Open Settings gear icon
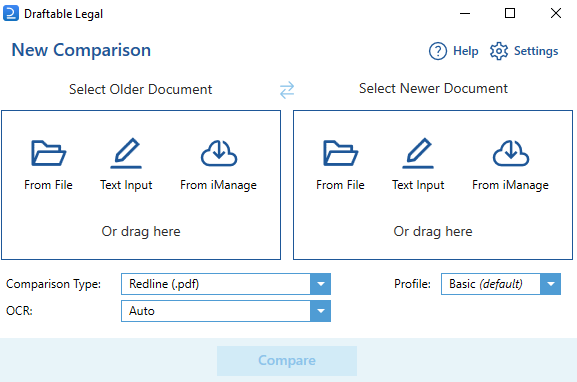This screenshot has height=382, width=577. coord(499,51)
